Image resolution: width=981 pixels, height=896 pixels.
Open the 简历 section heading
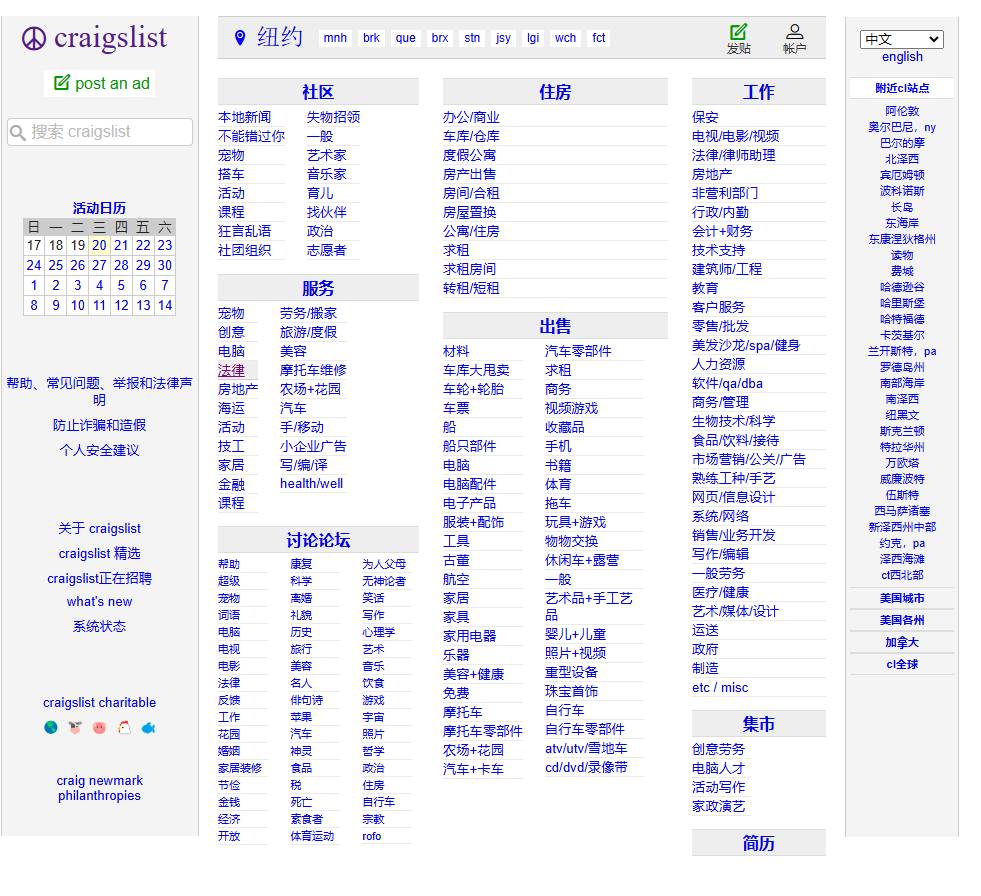tap(758, 843)
